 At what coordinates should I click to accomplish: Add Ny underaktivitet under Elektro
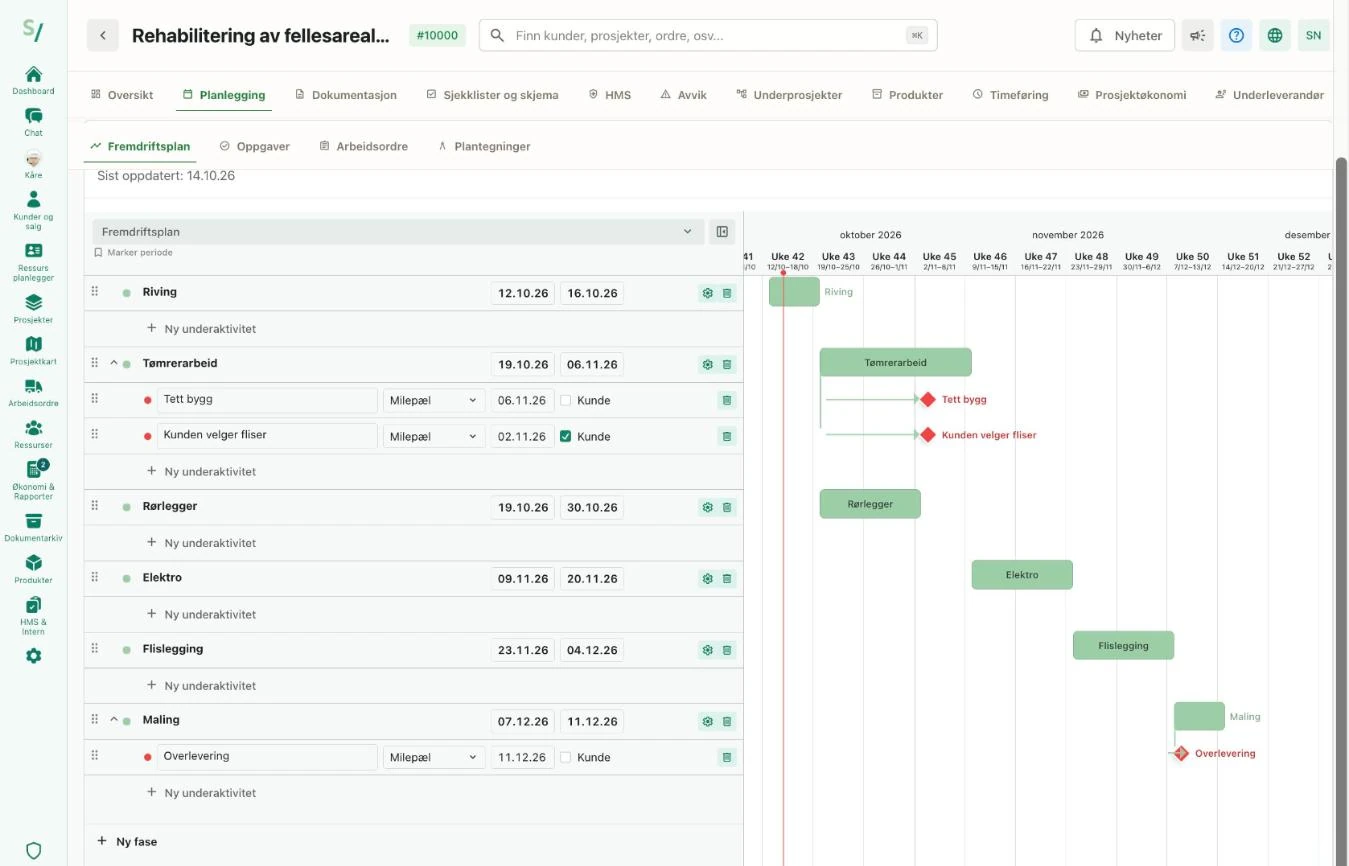(x=202, y=614)
